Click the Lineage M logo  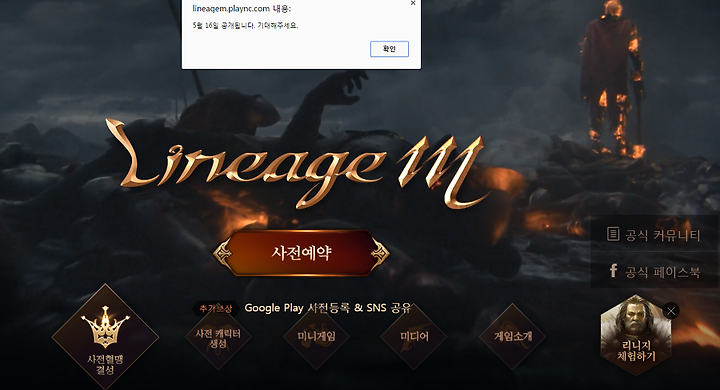click(x=297, y=163)
